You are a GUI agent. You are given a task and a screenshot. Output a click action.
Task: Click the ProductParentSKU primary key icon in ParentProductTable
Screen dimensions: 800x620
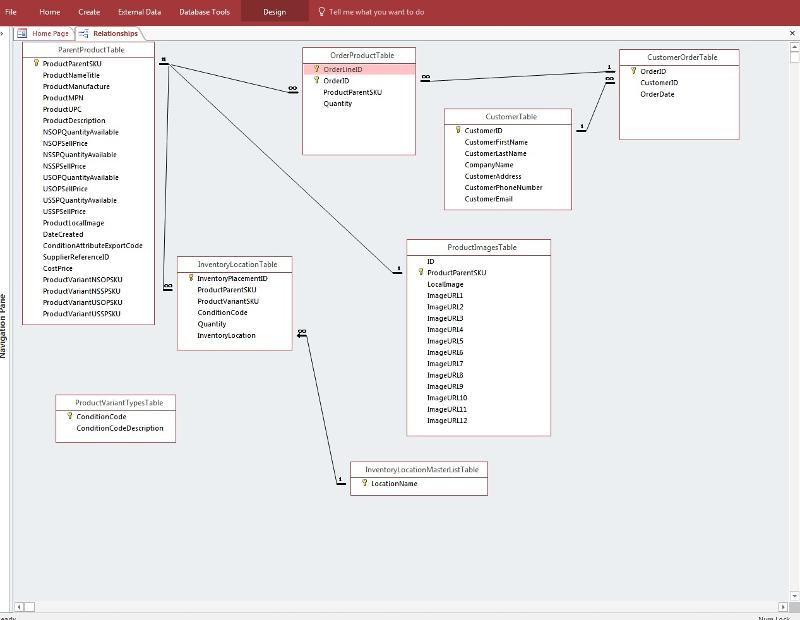coord(36,63)
